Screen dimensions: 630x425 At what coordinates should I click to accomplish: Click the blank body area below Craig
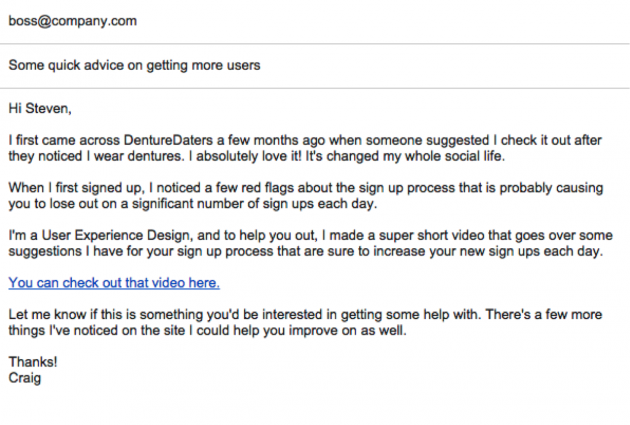point(315,406)
